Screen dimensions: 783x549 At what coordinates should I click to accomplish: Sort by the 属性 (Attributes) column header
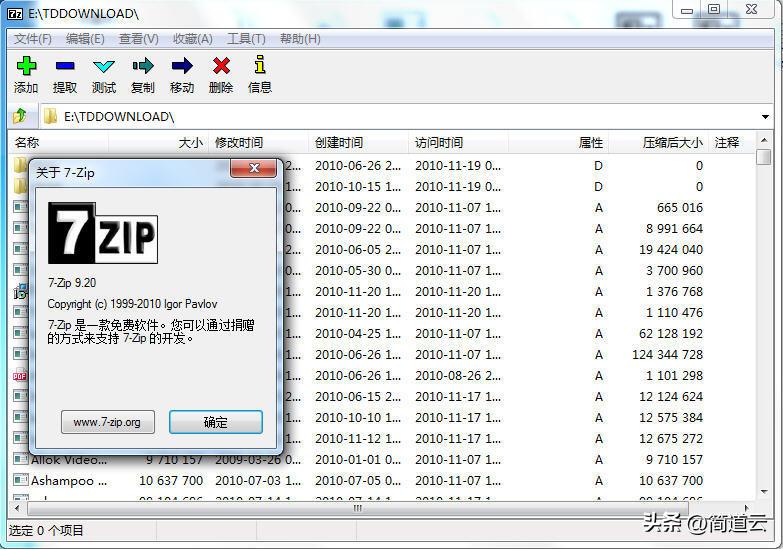tap(558, 142)
